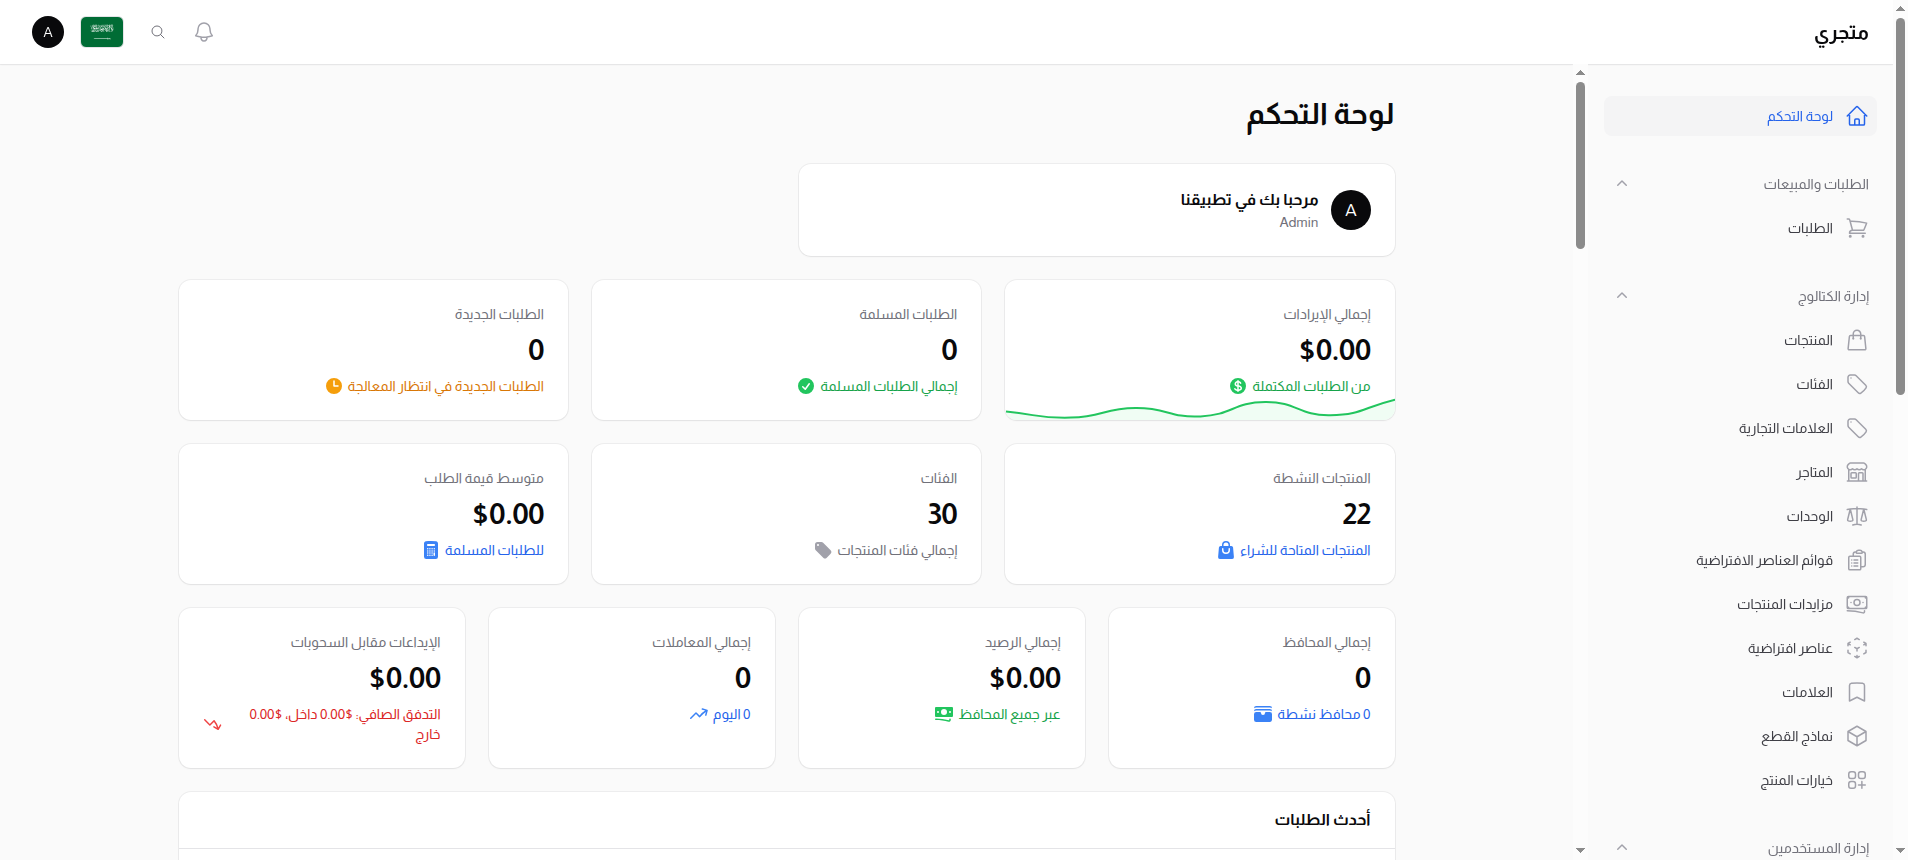Click the storefront icon for المتاجر
This screenshot has width=1908, height=860.
click(x=1857, y=472)
